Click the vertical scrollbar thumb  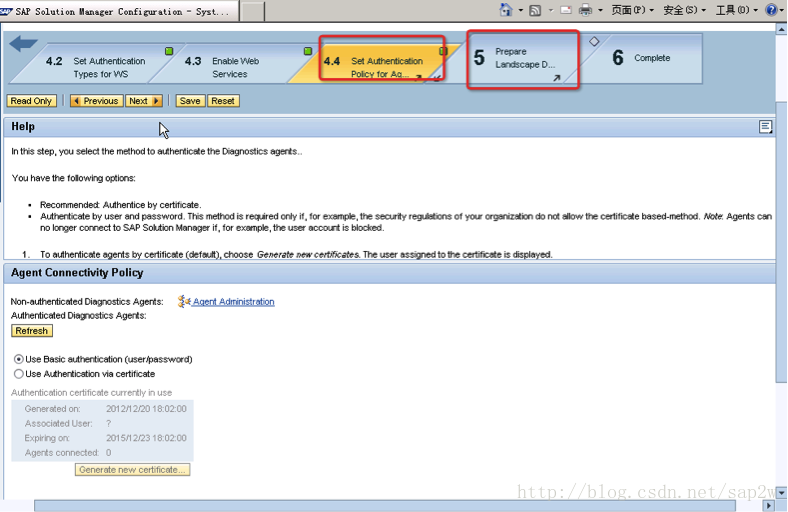coord(781,242)
